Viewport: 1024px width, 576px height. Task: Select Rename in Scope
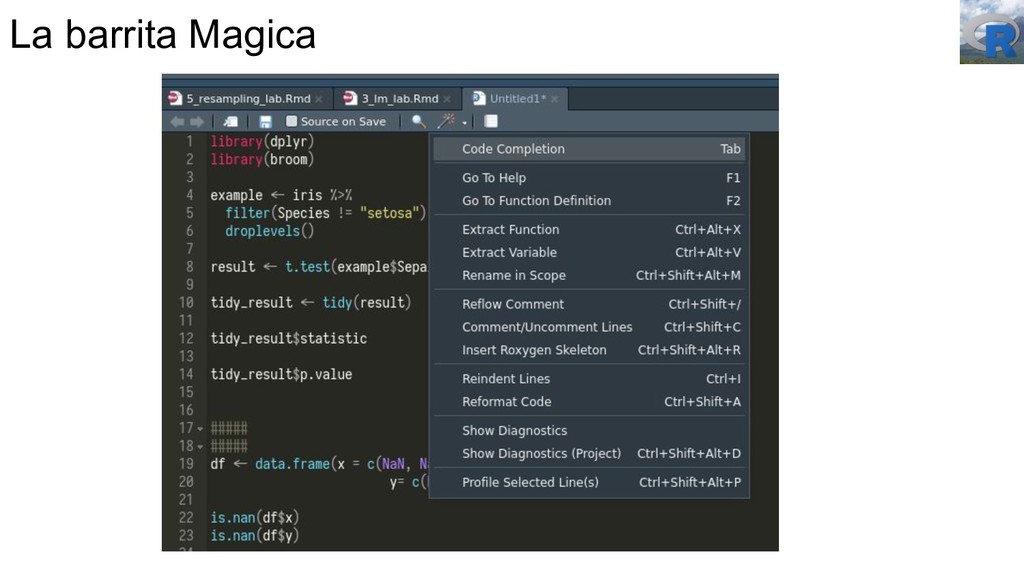[589, 275]
